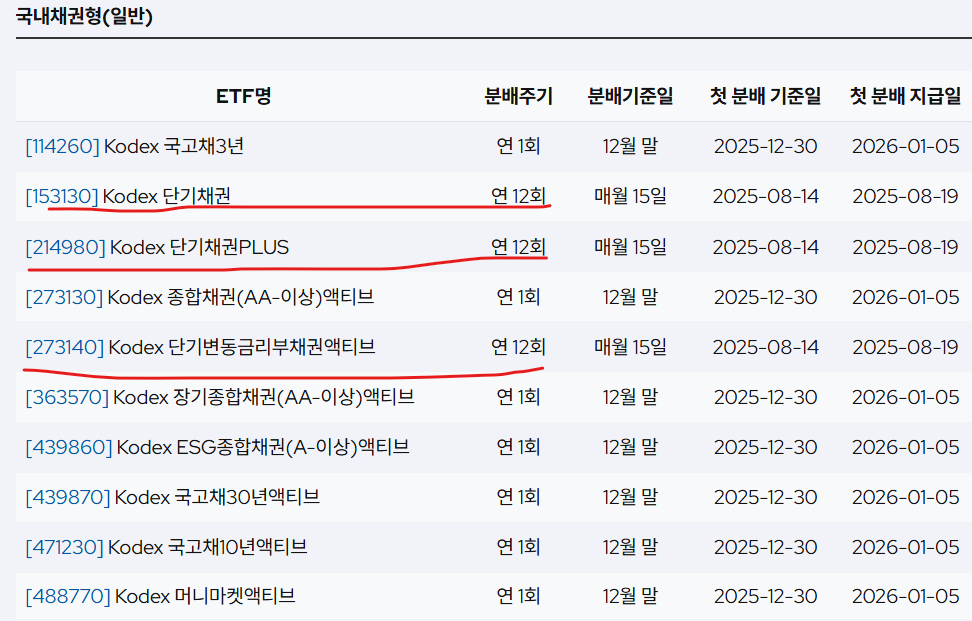This screenshot has height=621, width=972.
Task: Click 2025-08-14 in Kodex 단기채권 row
Action: tap(766, 196)
